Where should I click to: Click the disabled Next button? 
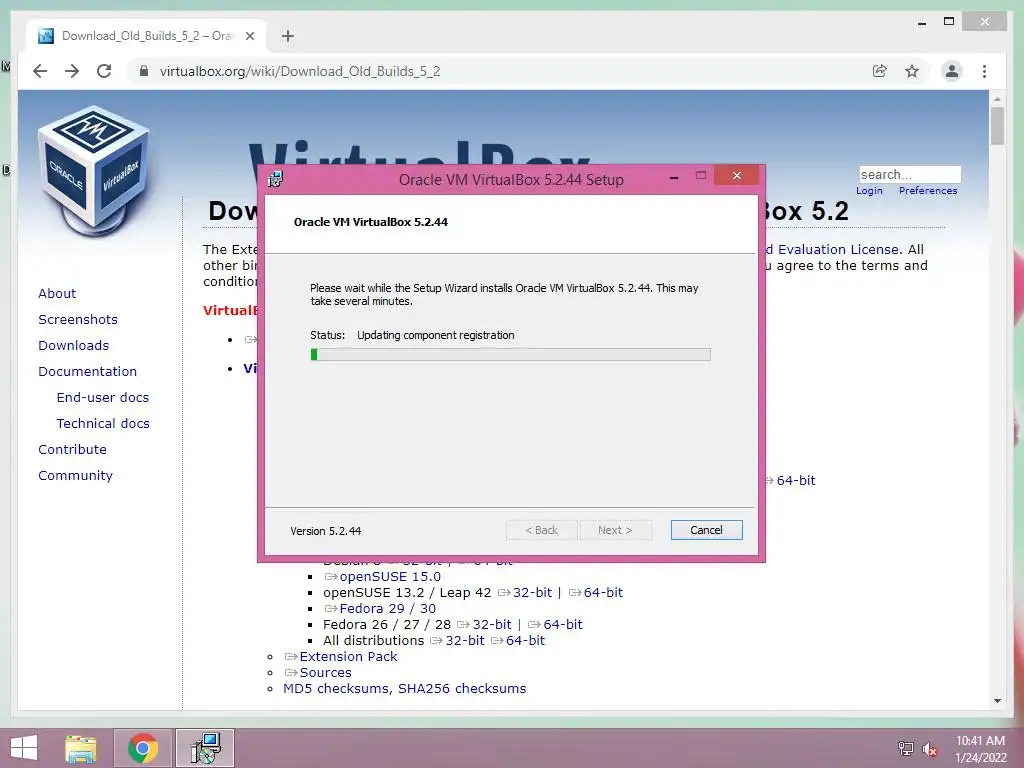pos(615,530)
